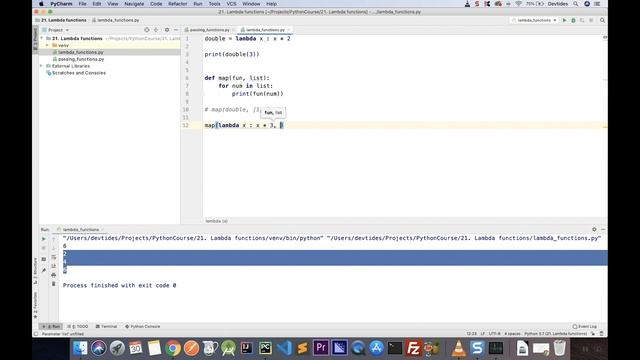Select lambda_functions.py in project tree

81,52
